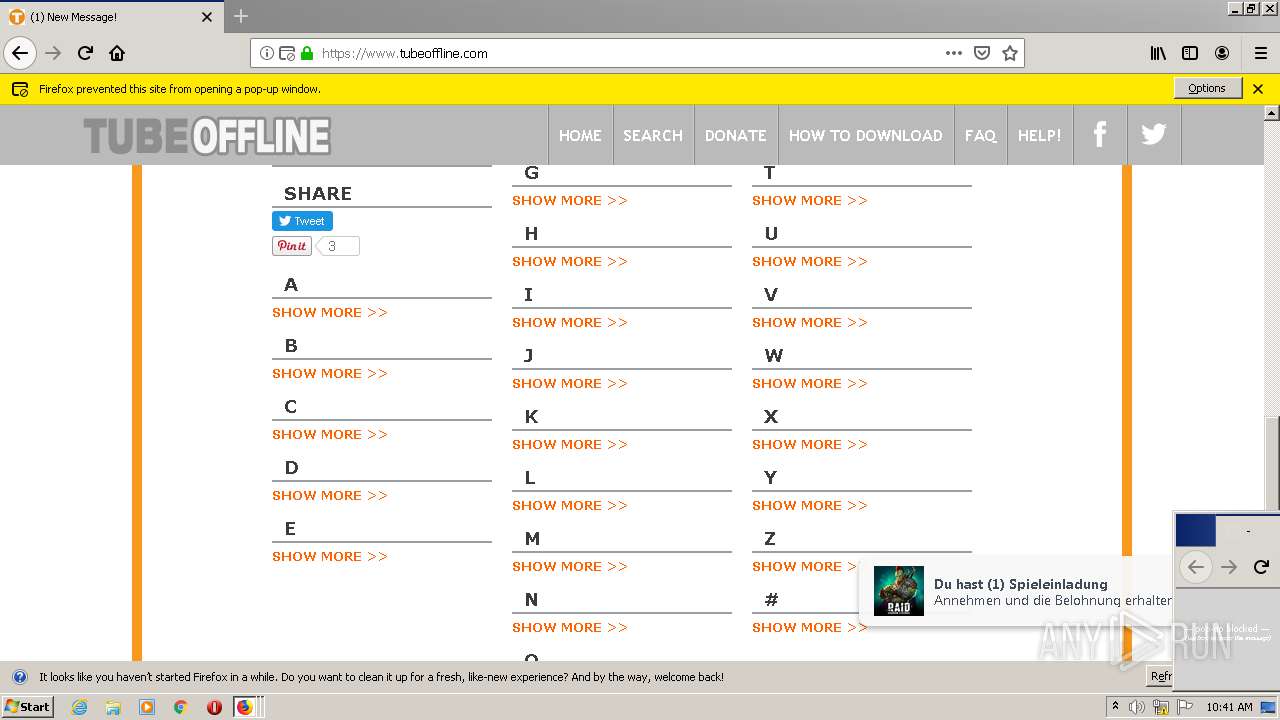Open TubeOffline Facebook page icon
The width and height of the screenshot is (1280, 720).
click(1100, 134)
